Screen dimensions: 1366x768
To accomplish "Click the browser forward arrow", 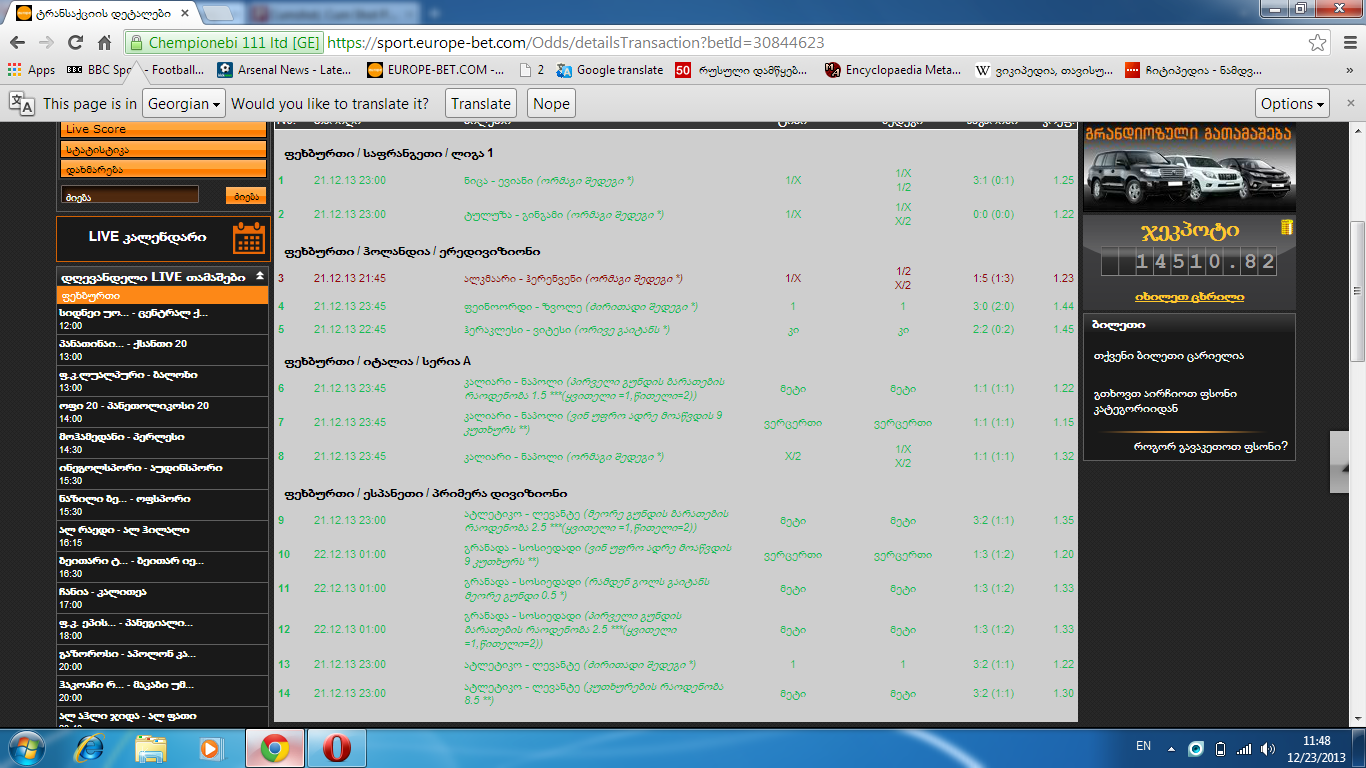I will (46, 43).
